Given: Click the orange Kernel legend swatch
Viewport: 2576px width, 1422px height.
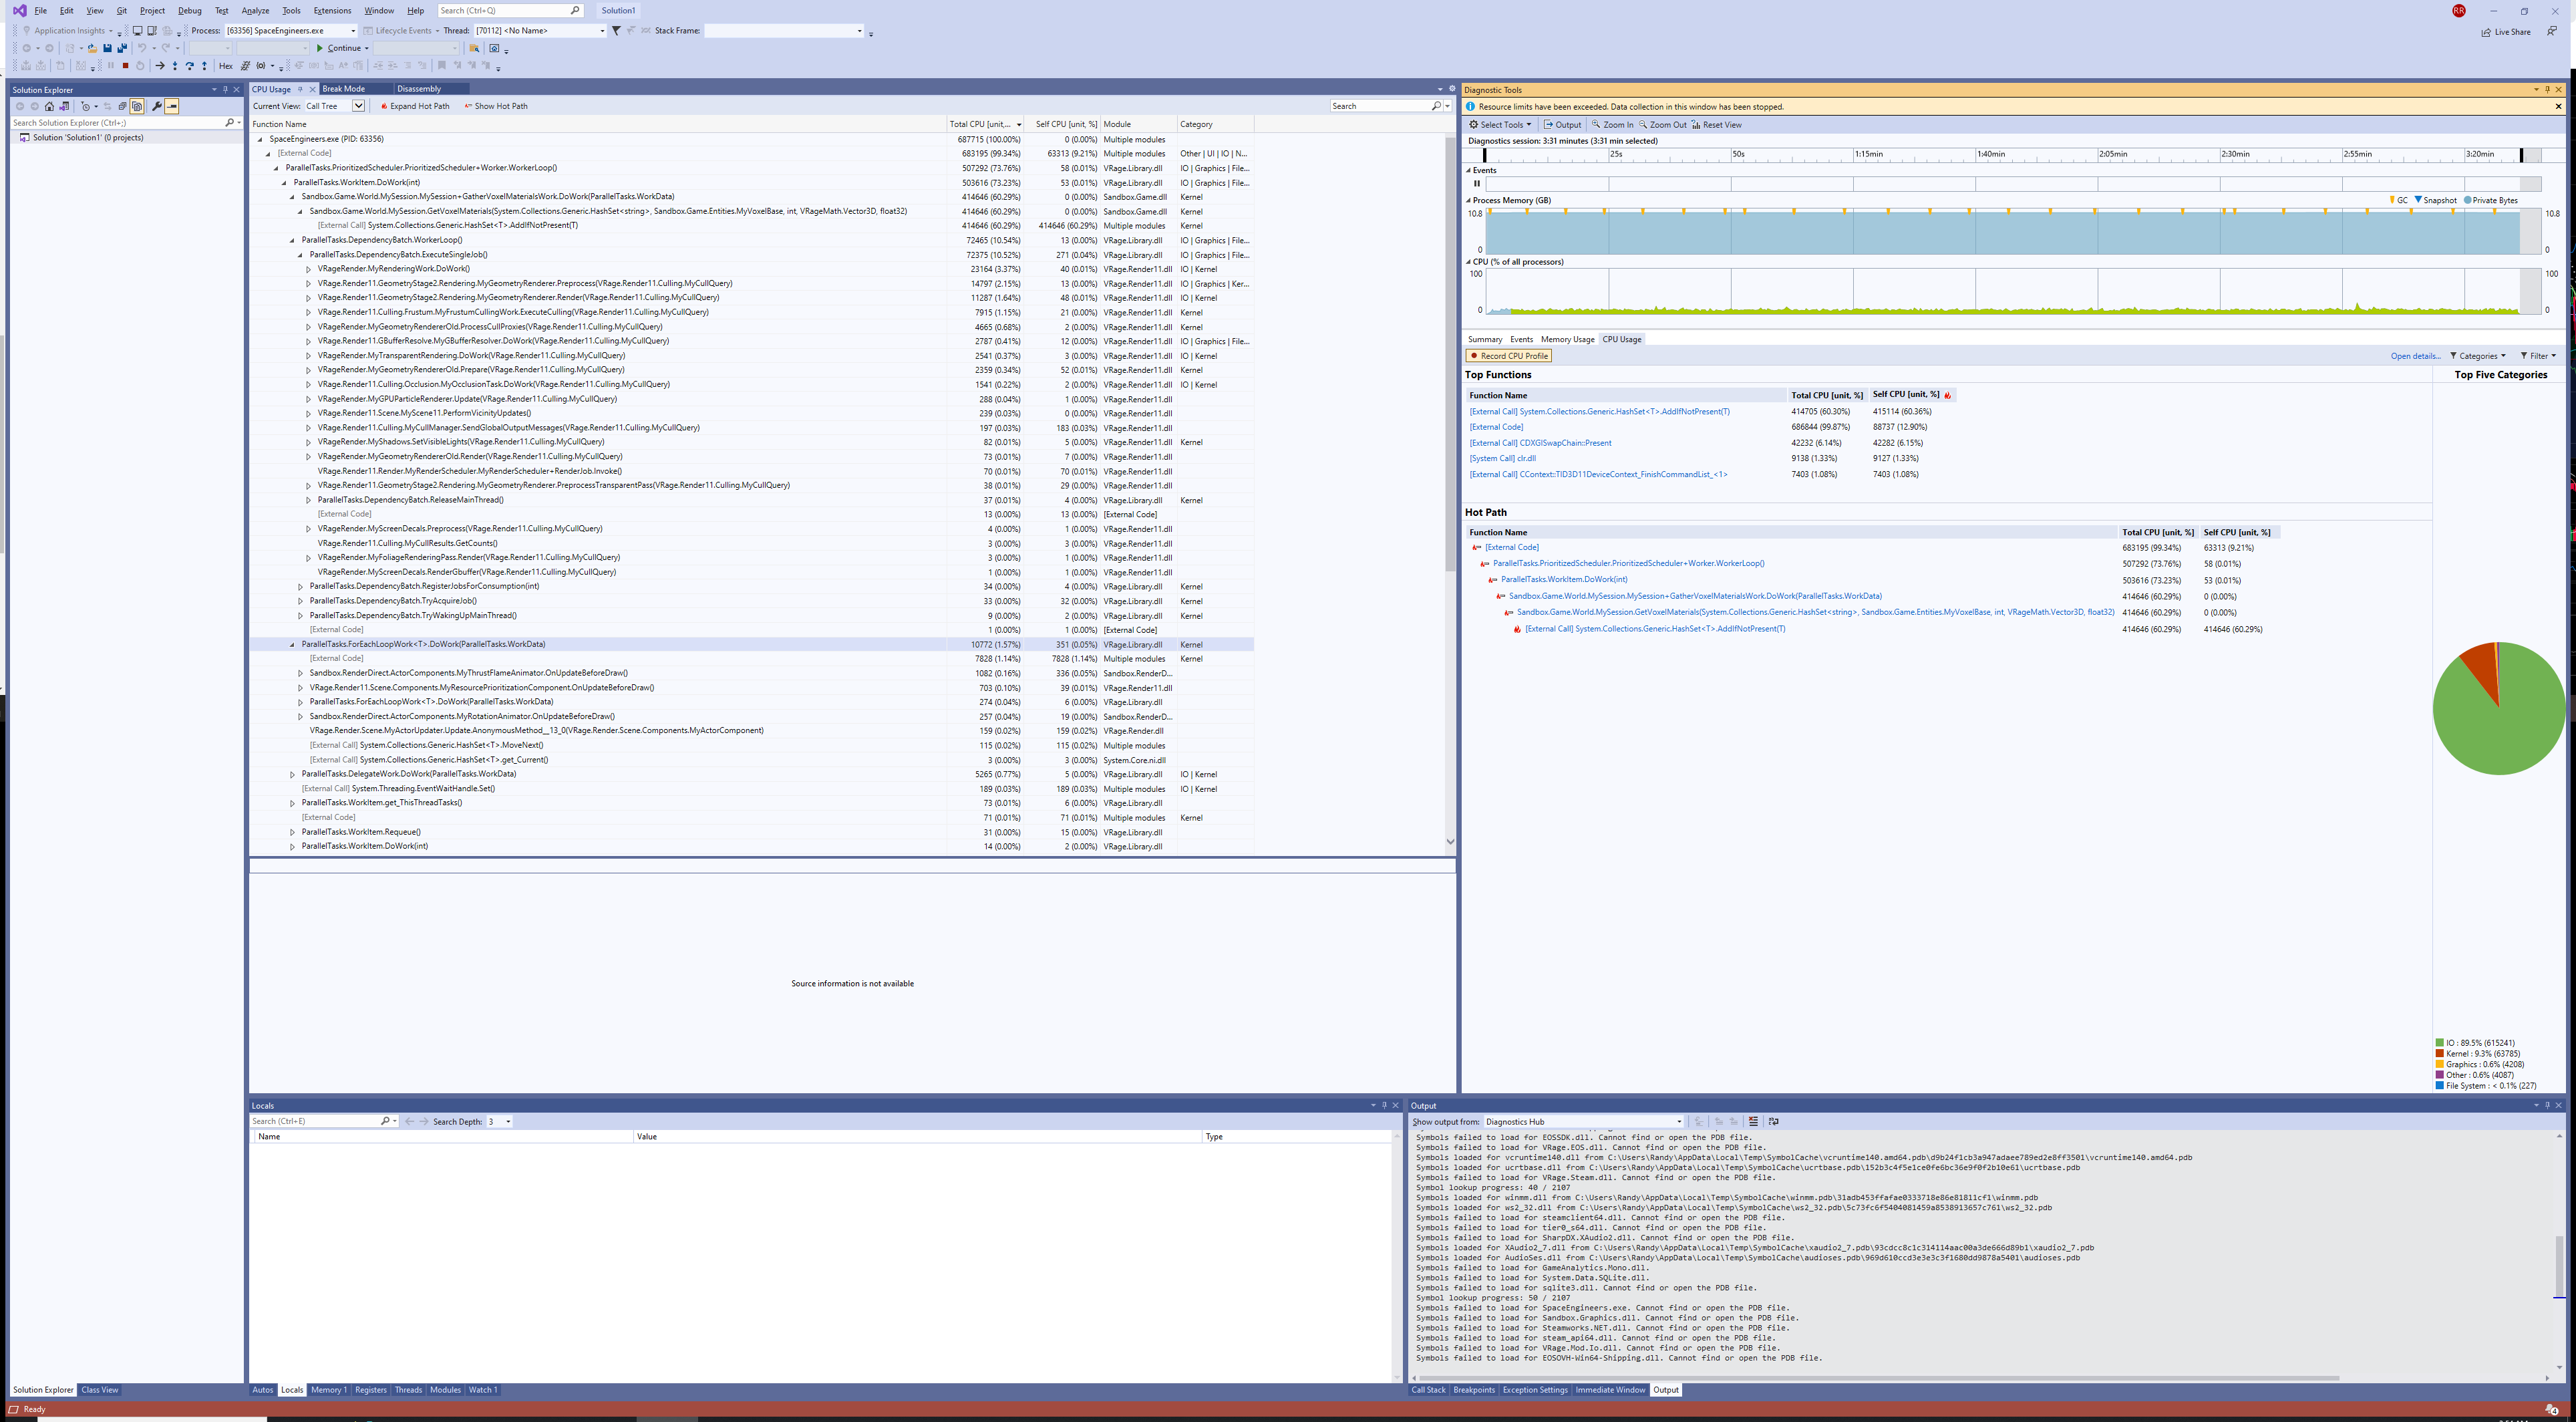Looking at the screenshot, I should coord(2440,1054).
